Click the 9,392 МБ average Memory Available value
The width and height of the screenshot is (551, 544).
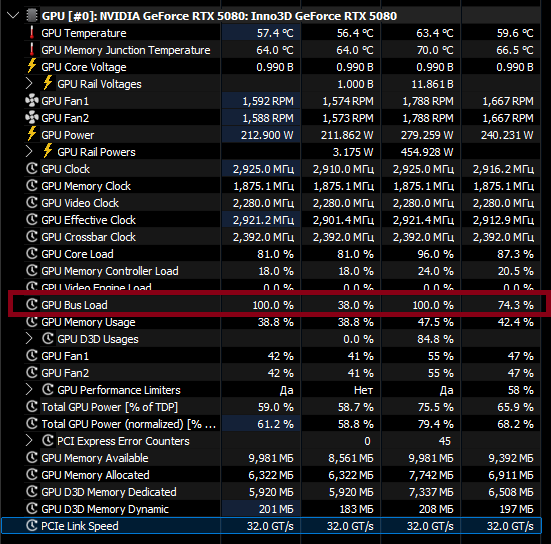(511, 458)
